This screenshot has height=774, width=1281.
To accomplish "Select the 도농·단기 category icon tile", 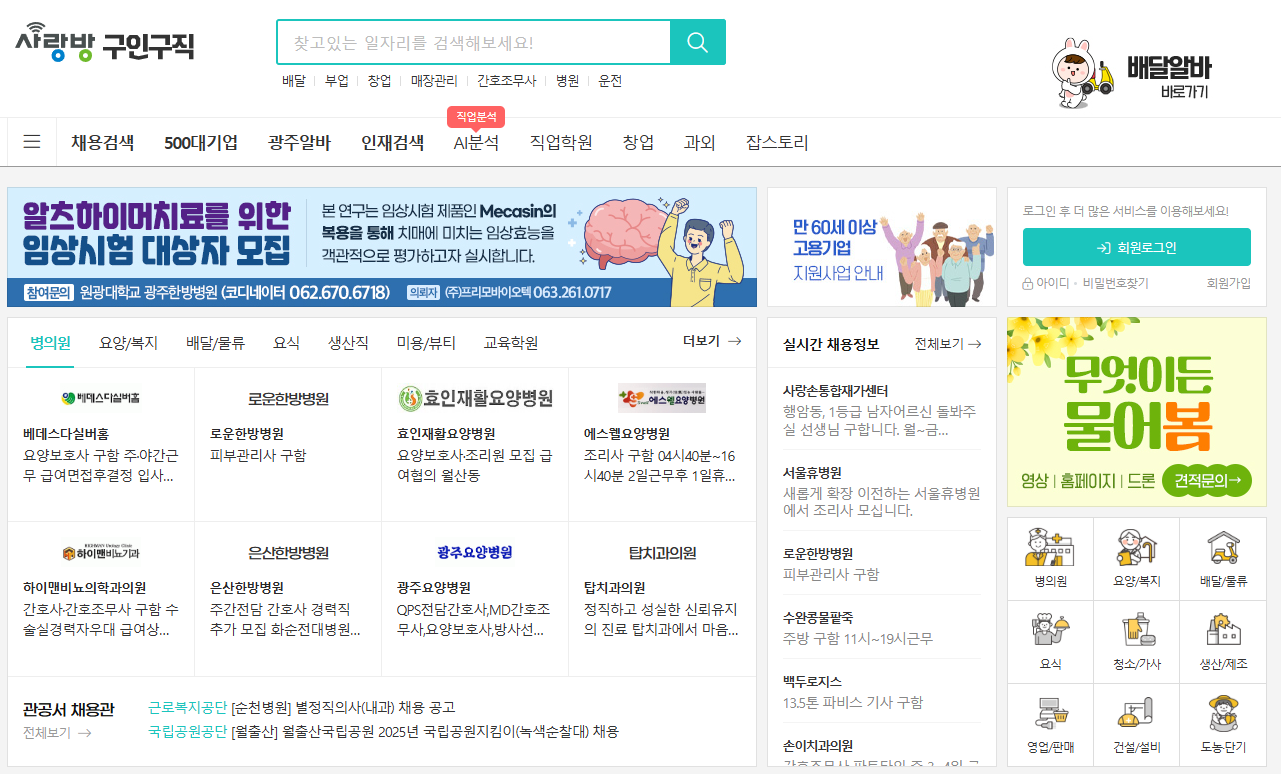I will (x=1223, y=724).
